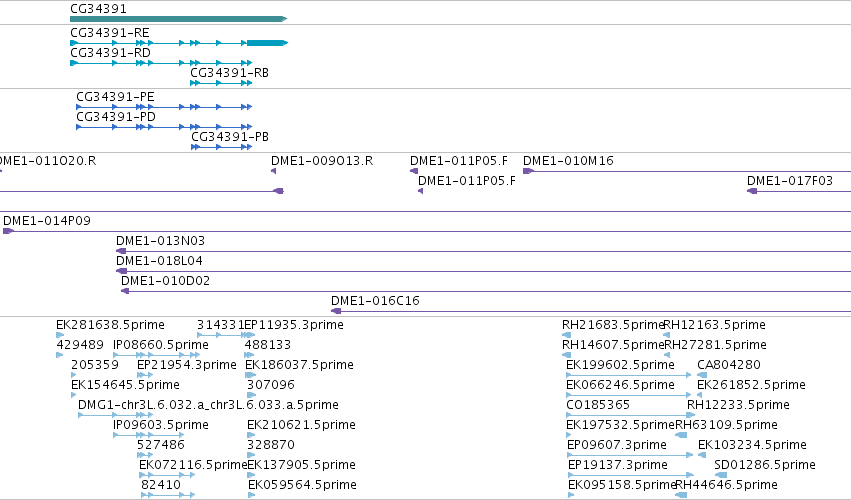
Task: Select the DME1-018L04 clone label
Action: coord(159,261)
